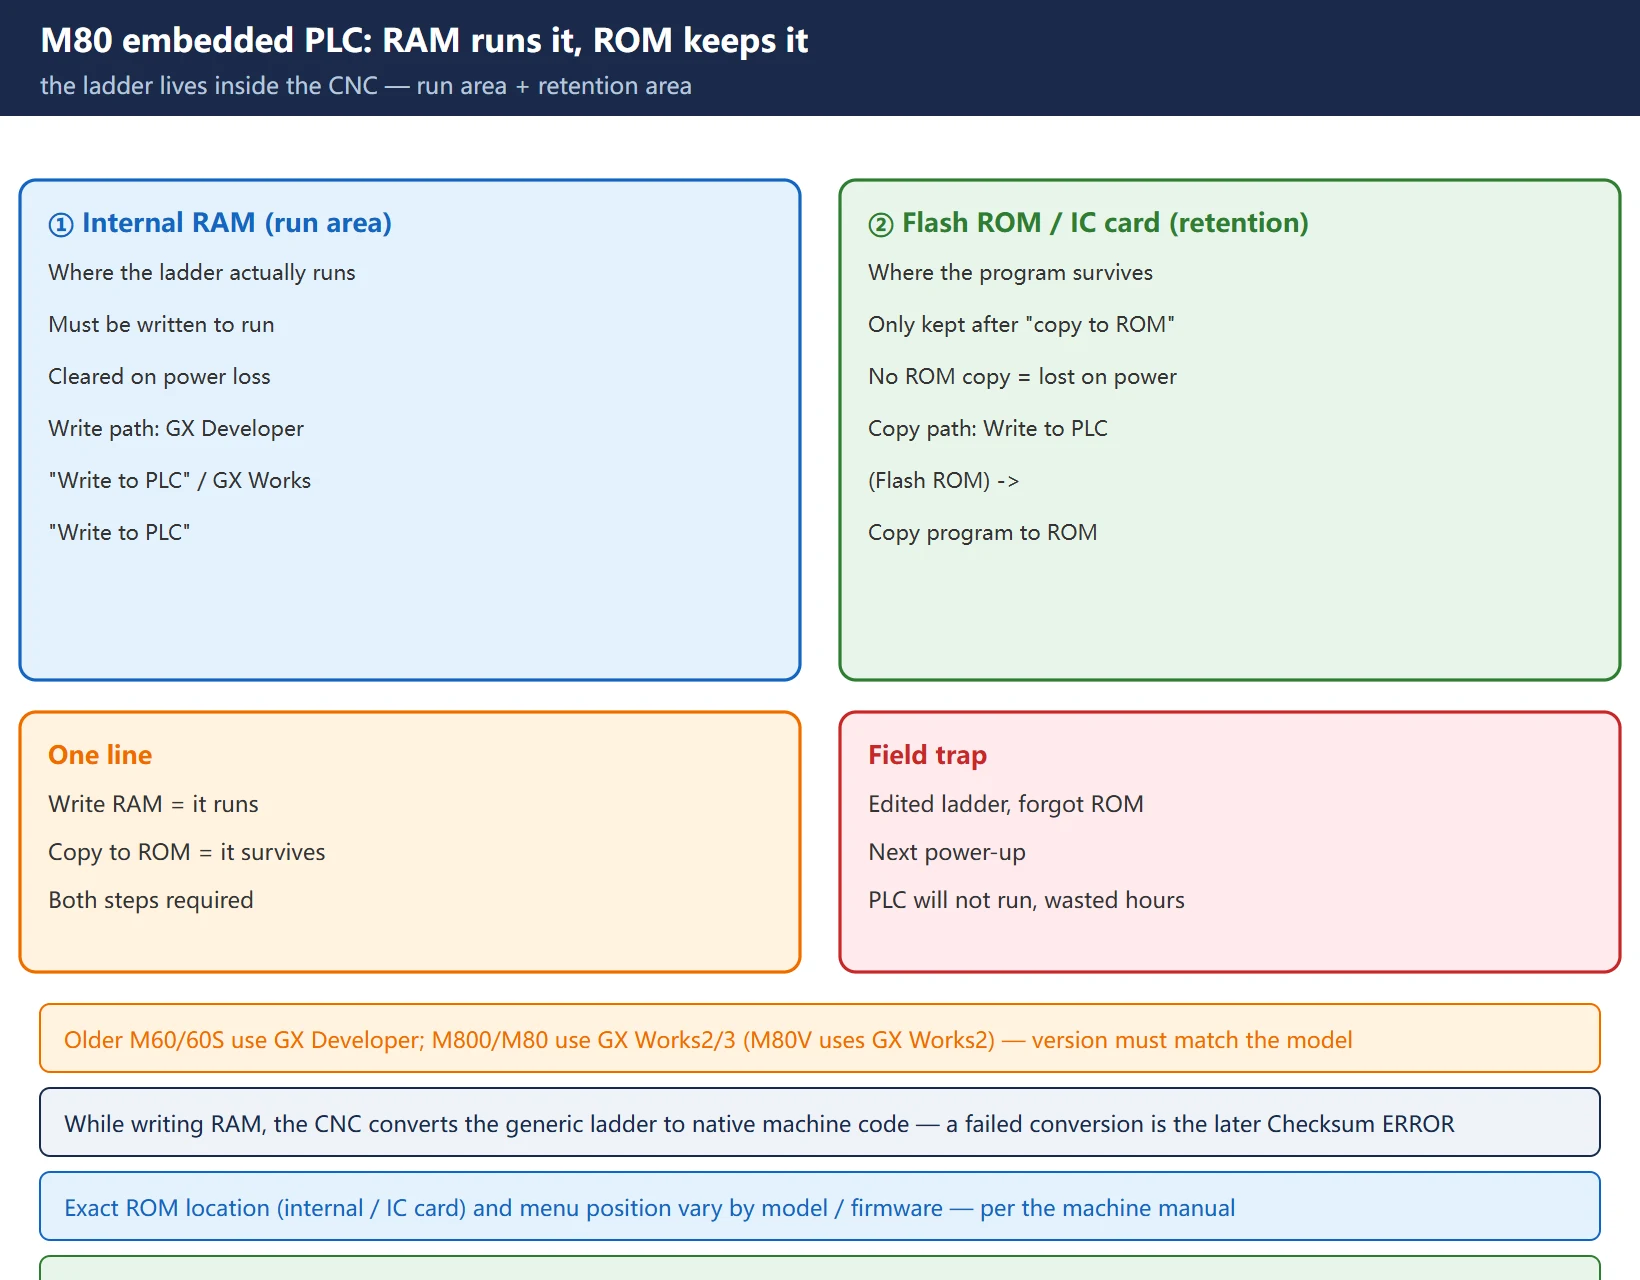Click the line "Must be written to run"
1640x1280 pixels.
pos(161,325)
